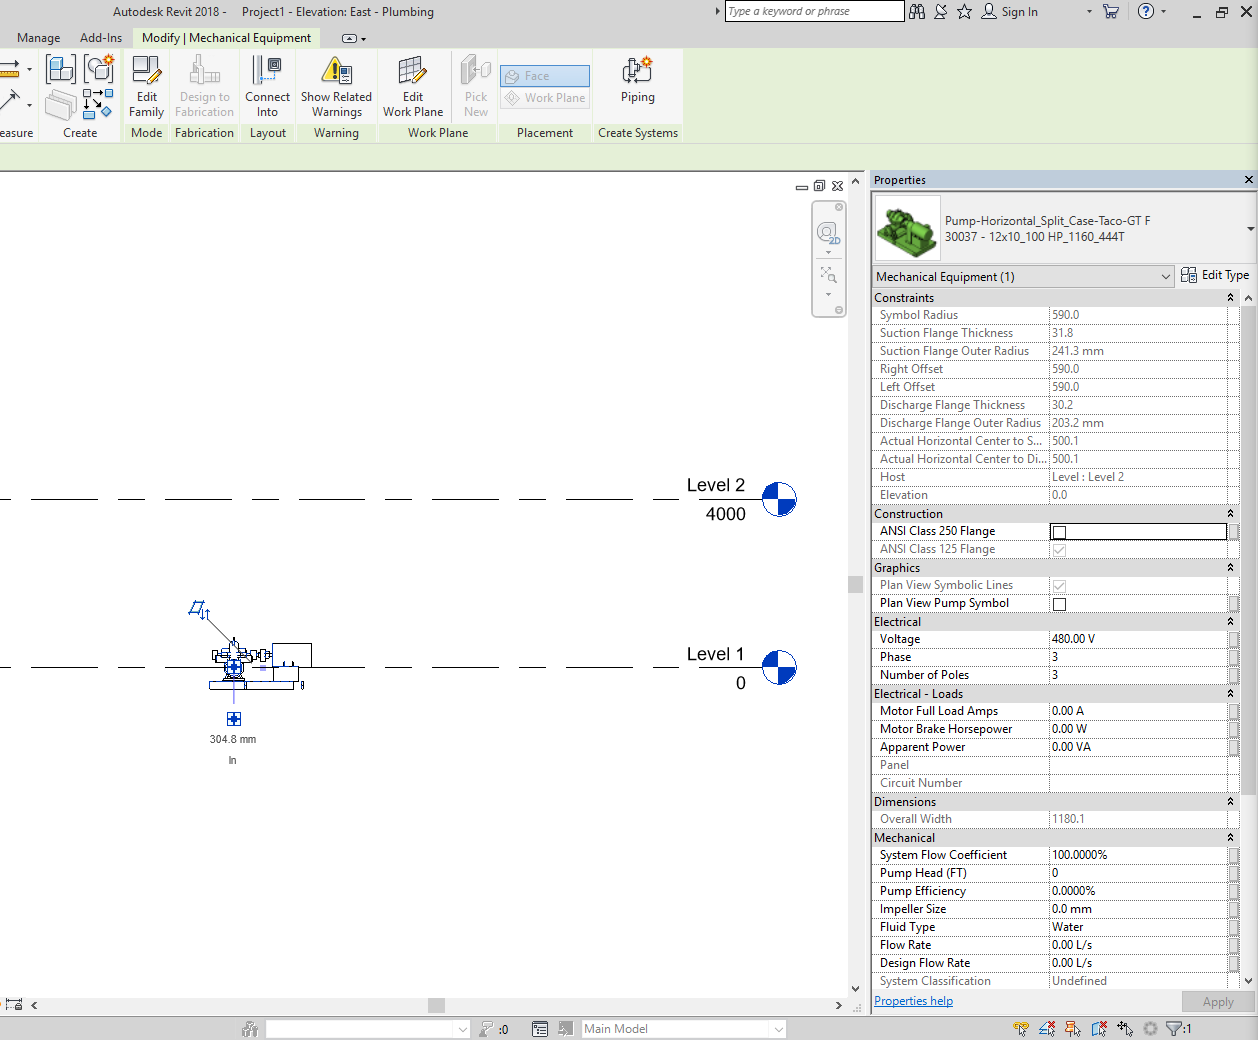Click the drawing view horizontal scrollbar thumb
This screenshot has height=1040, width=1258.
pos(436,1005)
